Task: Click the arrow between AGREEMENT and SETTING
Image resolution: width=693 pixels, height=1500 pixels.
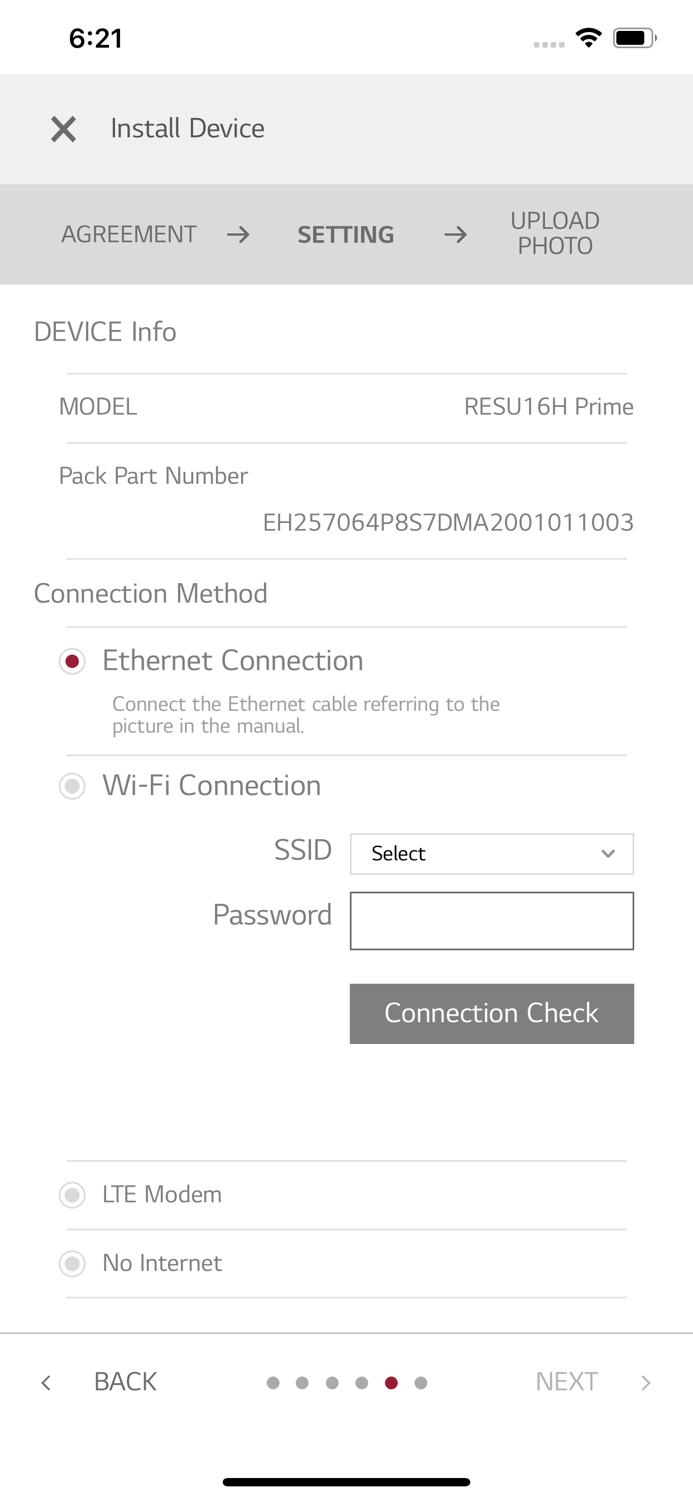Action: click(238, 234)
